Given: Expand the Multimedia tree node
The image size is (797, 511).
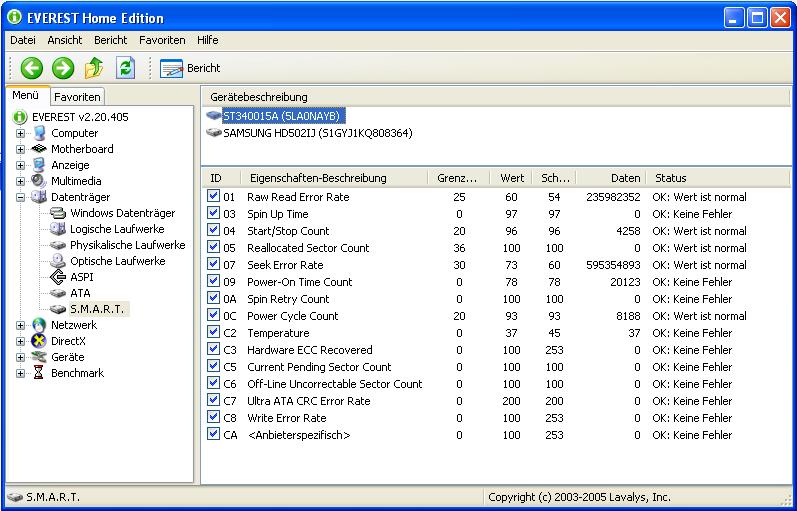Looking at the screenshot, I should [x=20, y=182].
